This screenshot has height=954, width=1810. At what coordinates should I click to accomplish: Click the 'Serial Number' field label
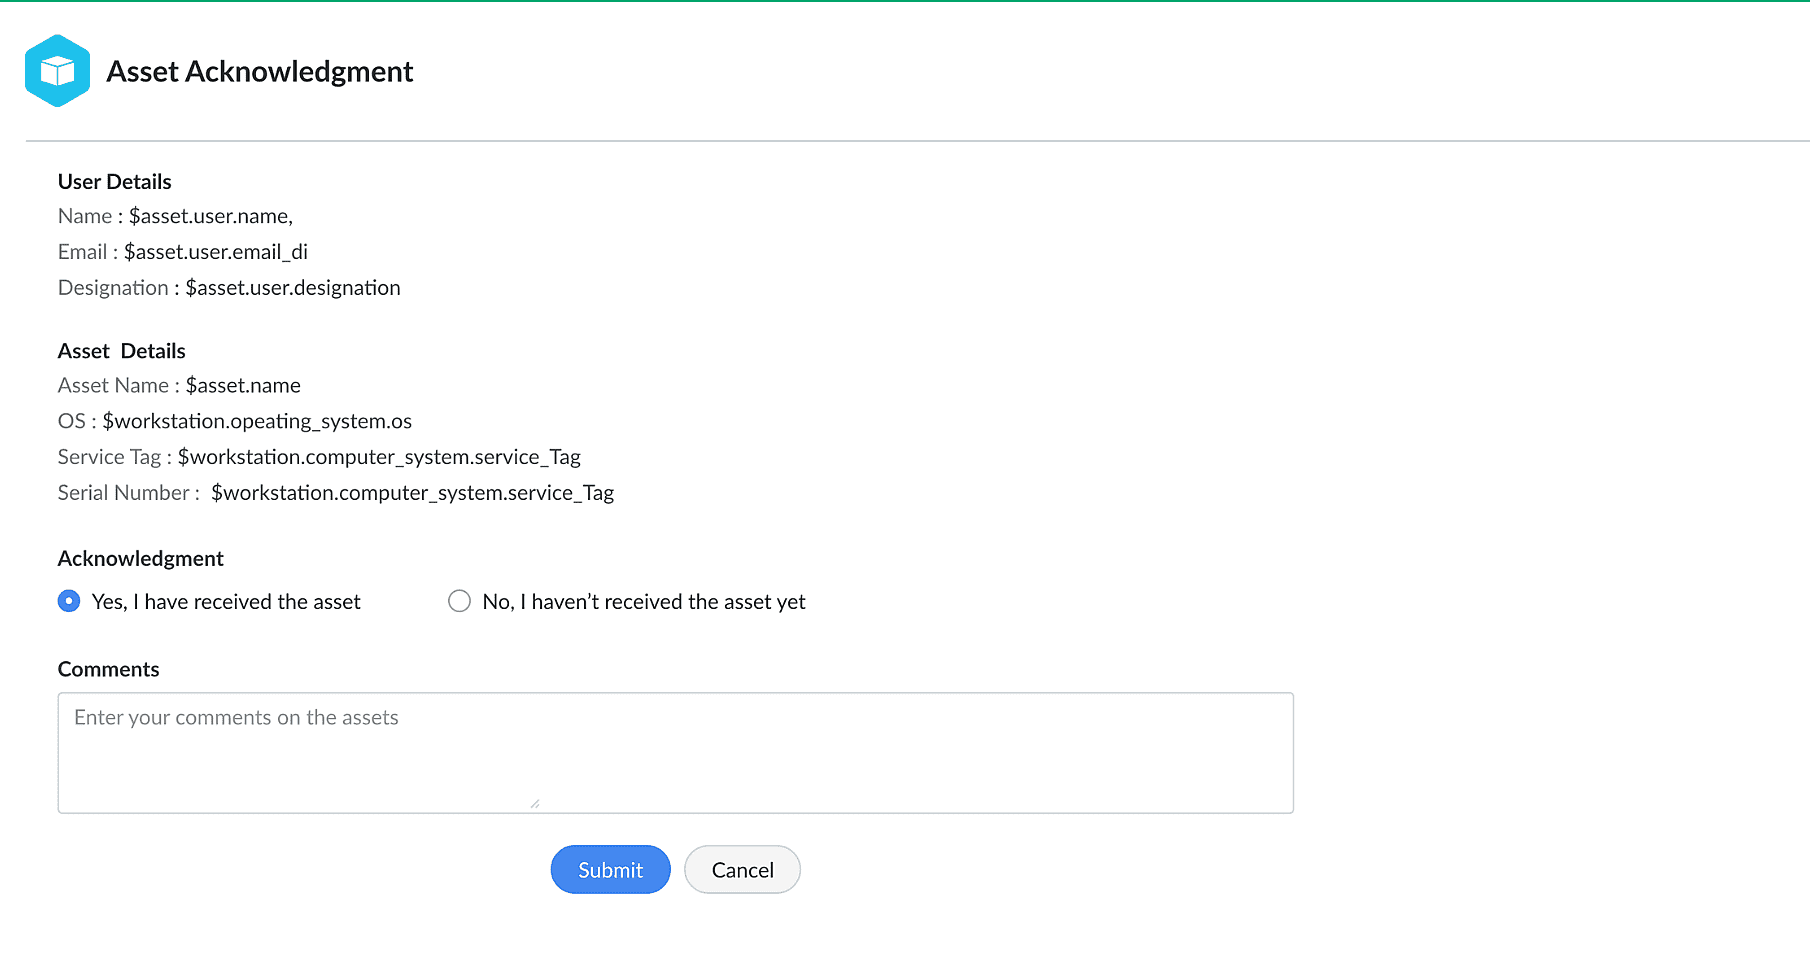pos(123,493)
